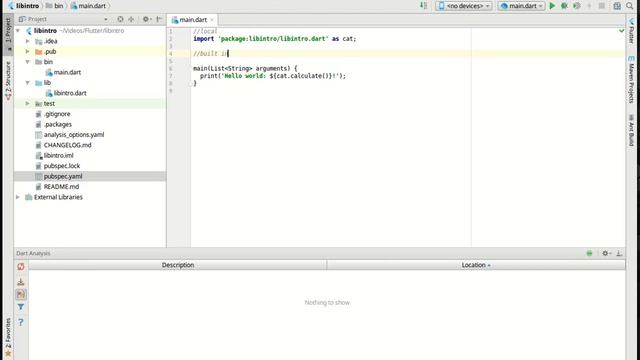Click the import statement on line 2

pos(274,39)
